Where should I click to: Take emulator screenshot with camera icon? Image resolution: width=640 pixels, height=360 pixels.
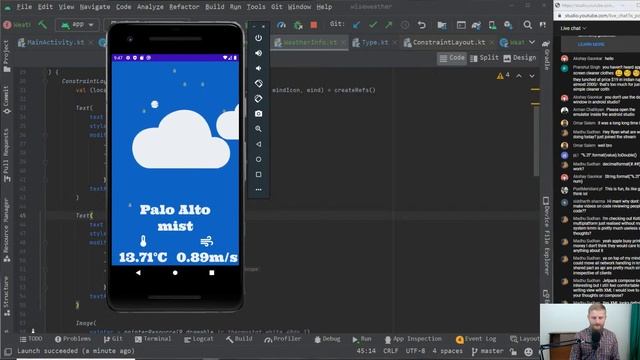click(x=258, y=113)
